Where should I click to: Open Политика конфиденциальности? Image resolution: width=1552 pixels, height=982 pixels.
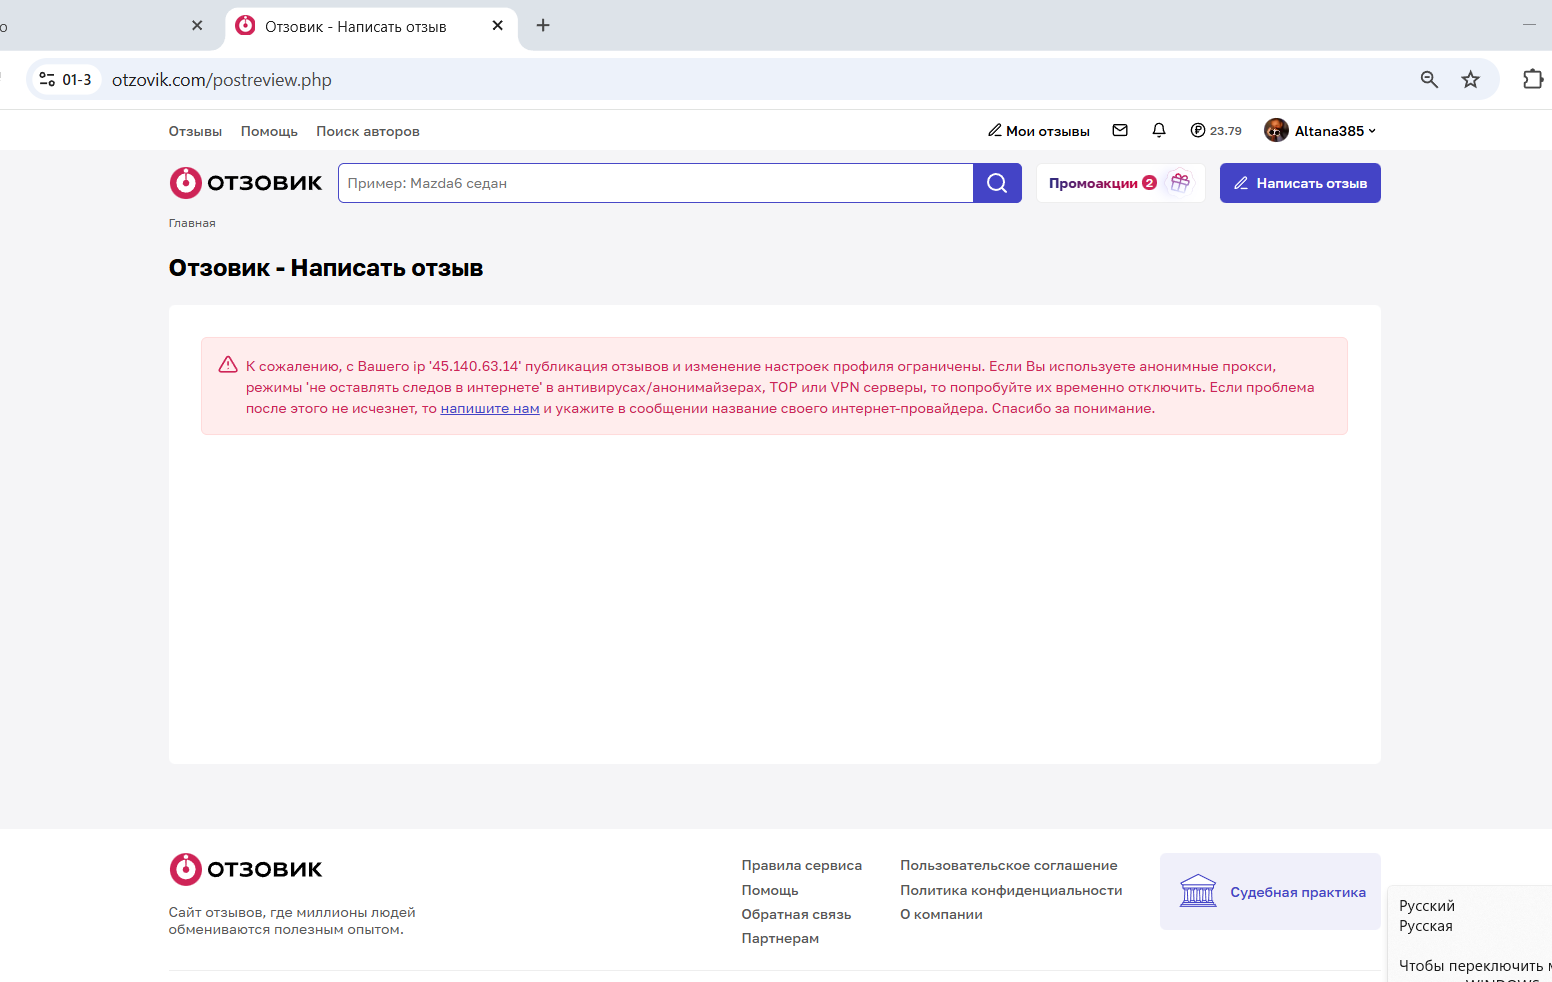pos(1011,890)
